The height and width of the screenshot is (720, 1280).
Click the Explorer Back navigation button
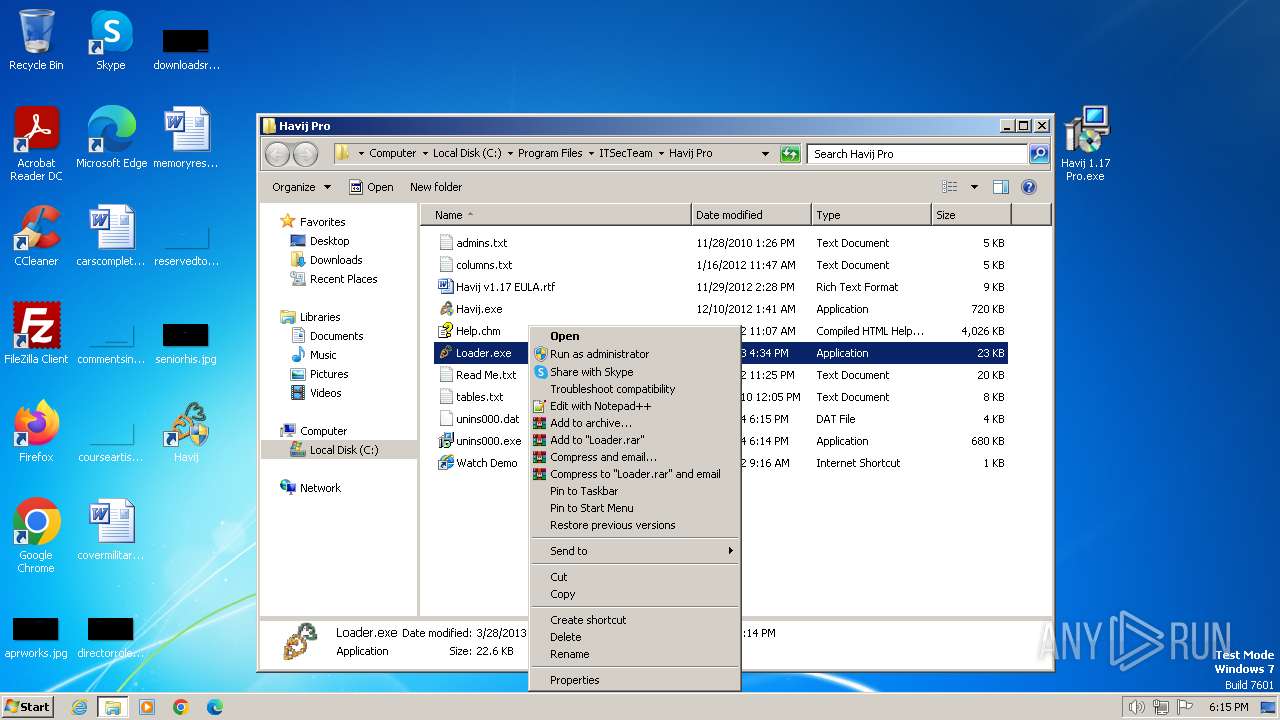(x=277, y=154)
